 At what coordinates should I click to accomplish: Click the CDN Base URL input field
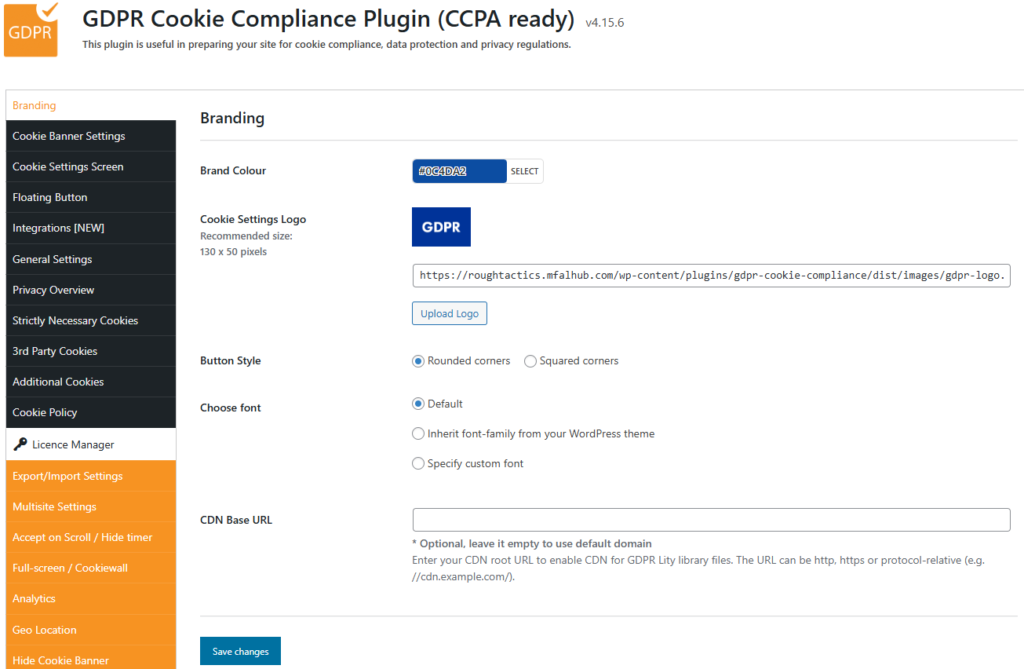(x=711, y=520)
